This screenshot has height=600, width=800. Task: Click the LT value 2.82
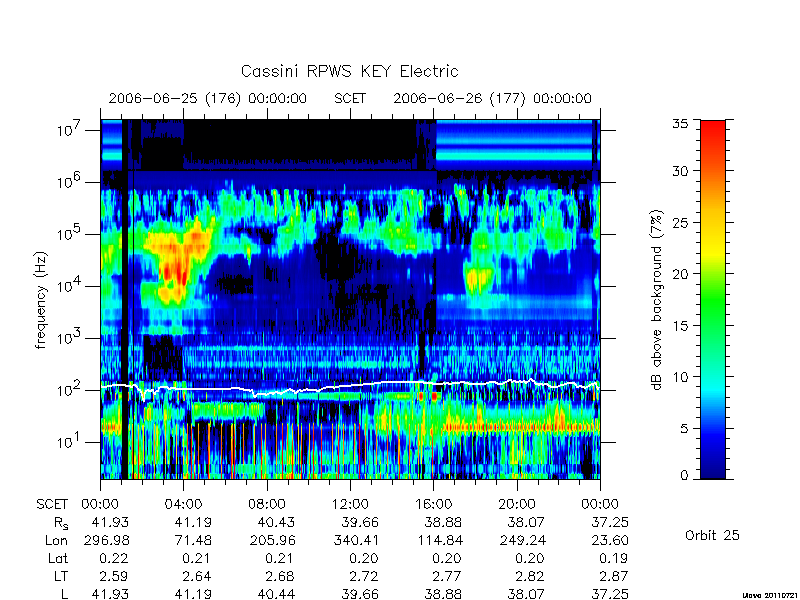530,576
